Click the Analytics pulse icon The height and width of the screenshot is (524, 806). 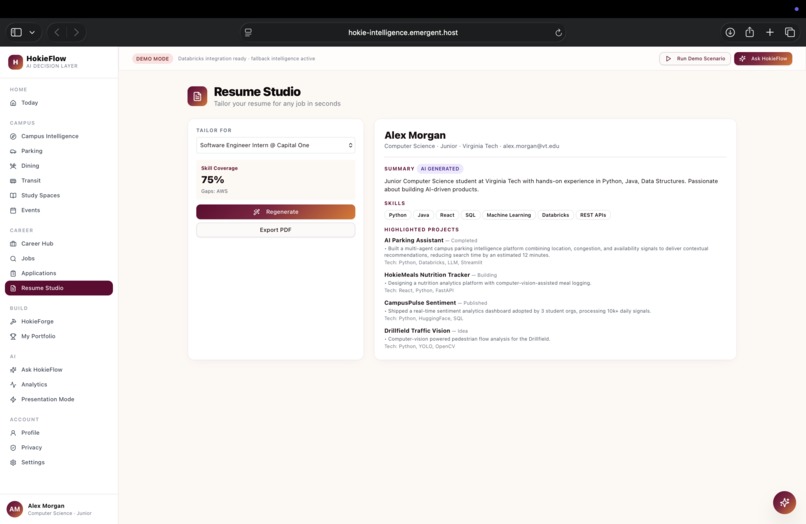coord(13,385)
